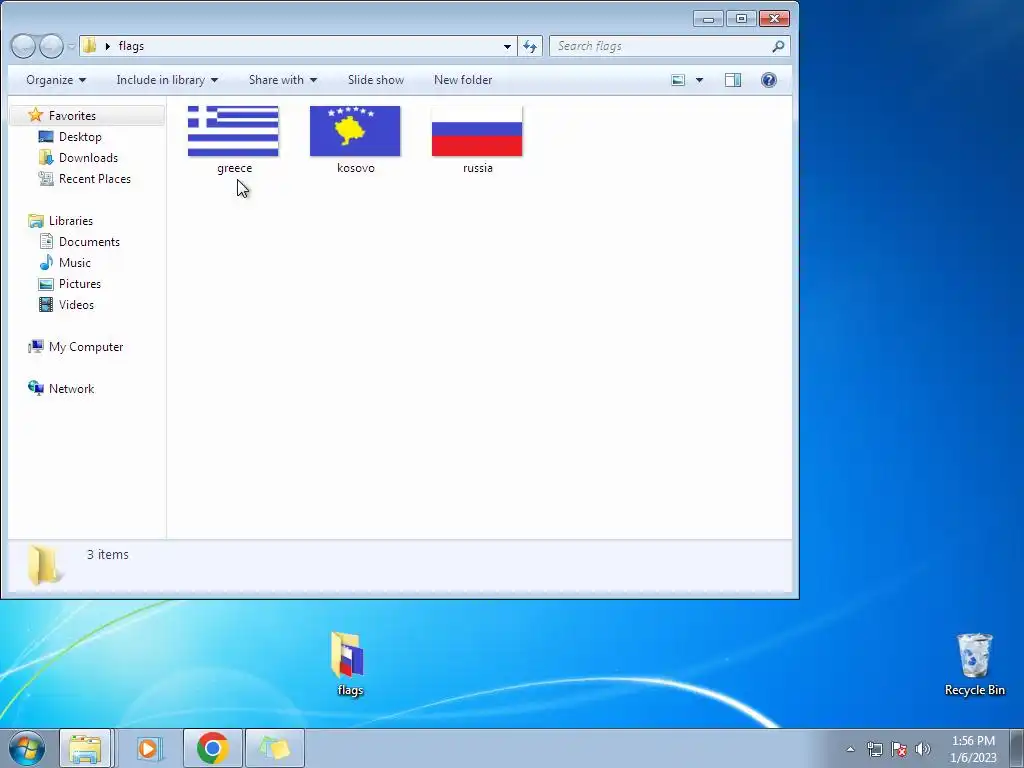1024x768 pixels.
Task: Change your view icon button
Action: (679, 80)
